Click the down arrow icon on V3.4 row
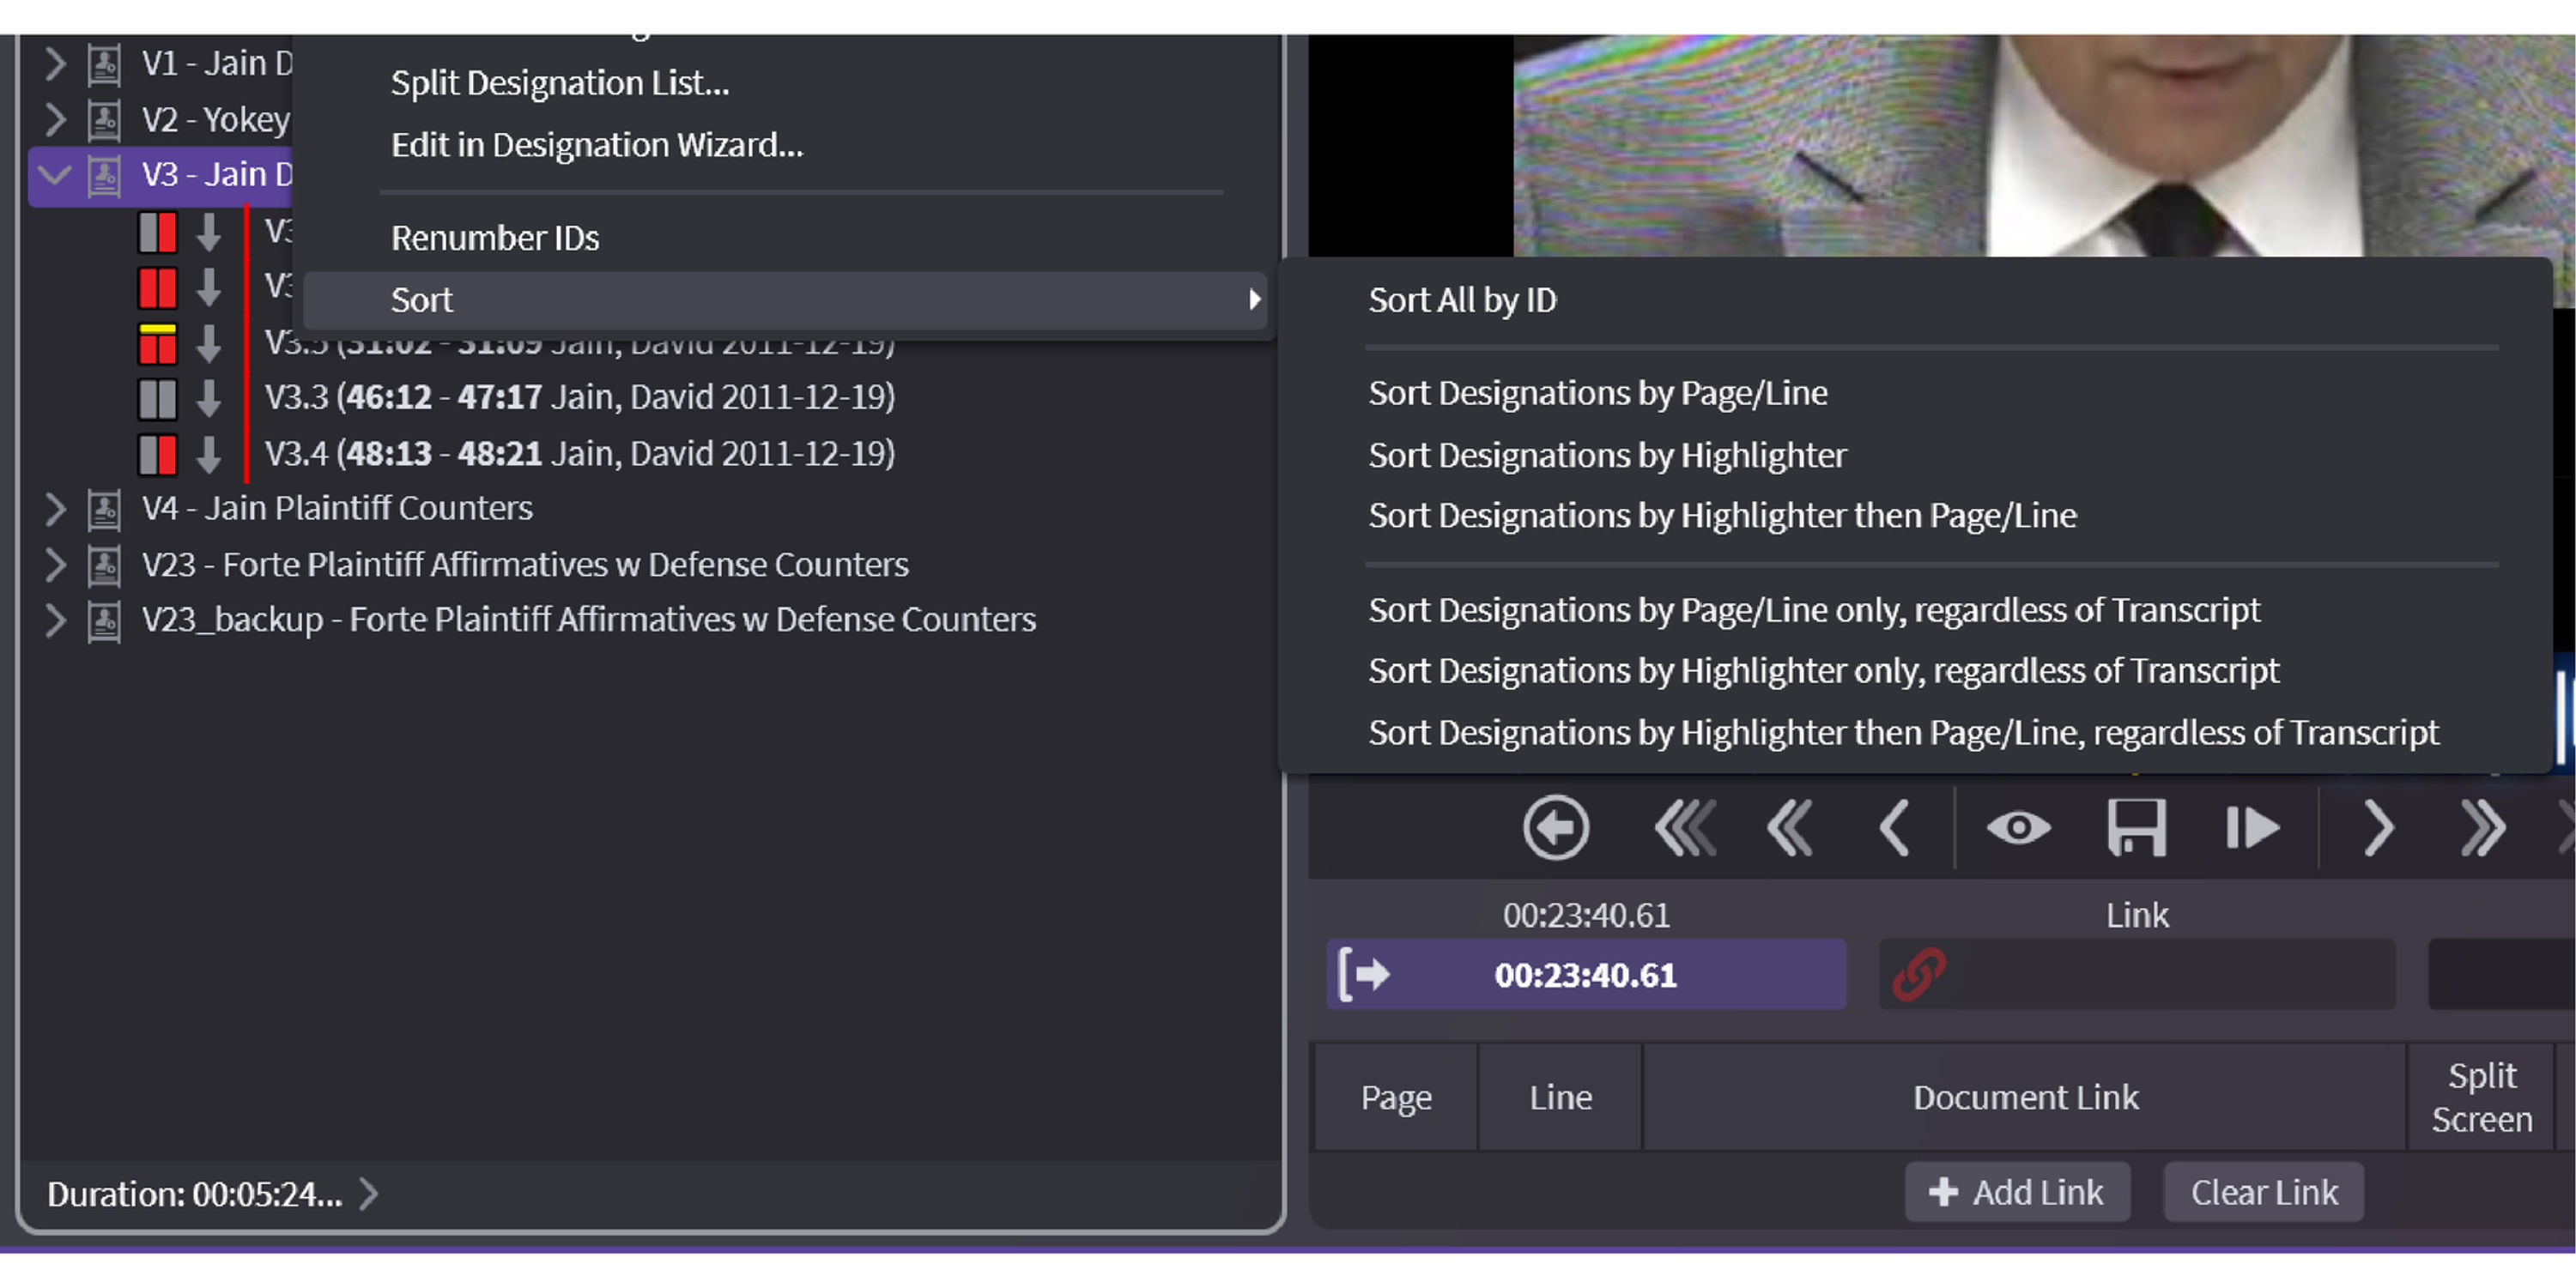Viewport: 2576px width, 1288px height. pyautogui.click(x=208, y=455)
